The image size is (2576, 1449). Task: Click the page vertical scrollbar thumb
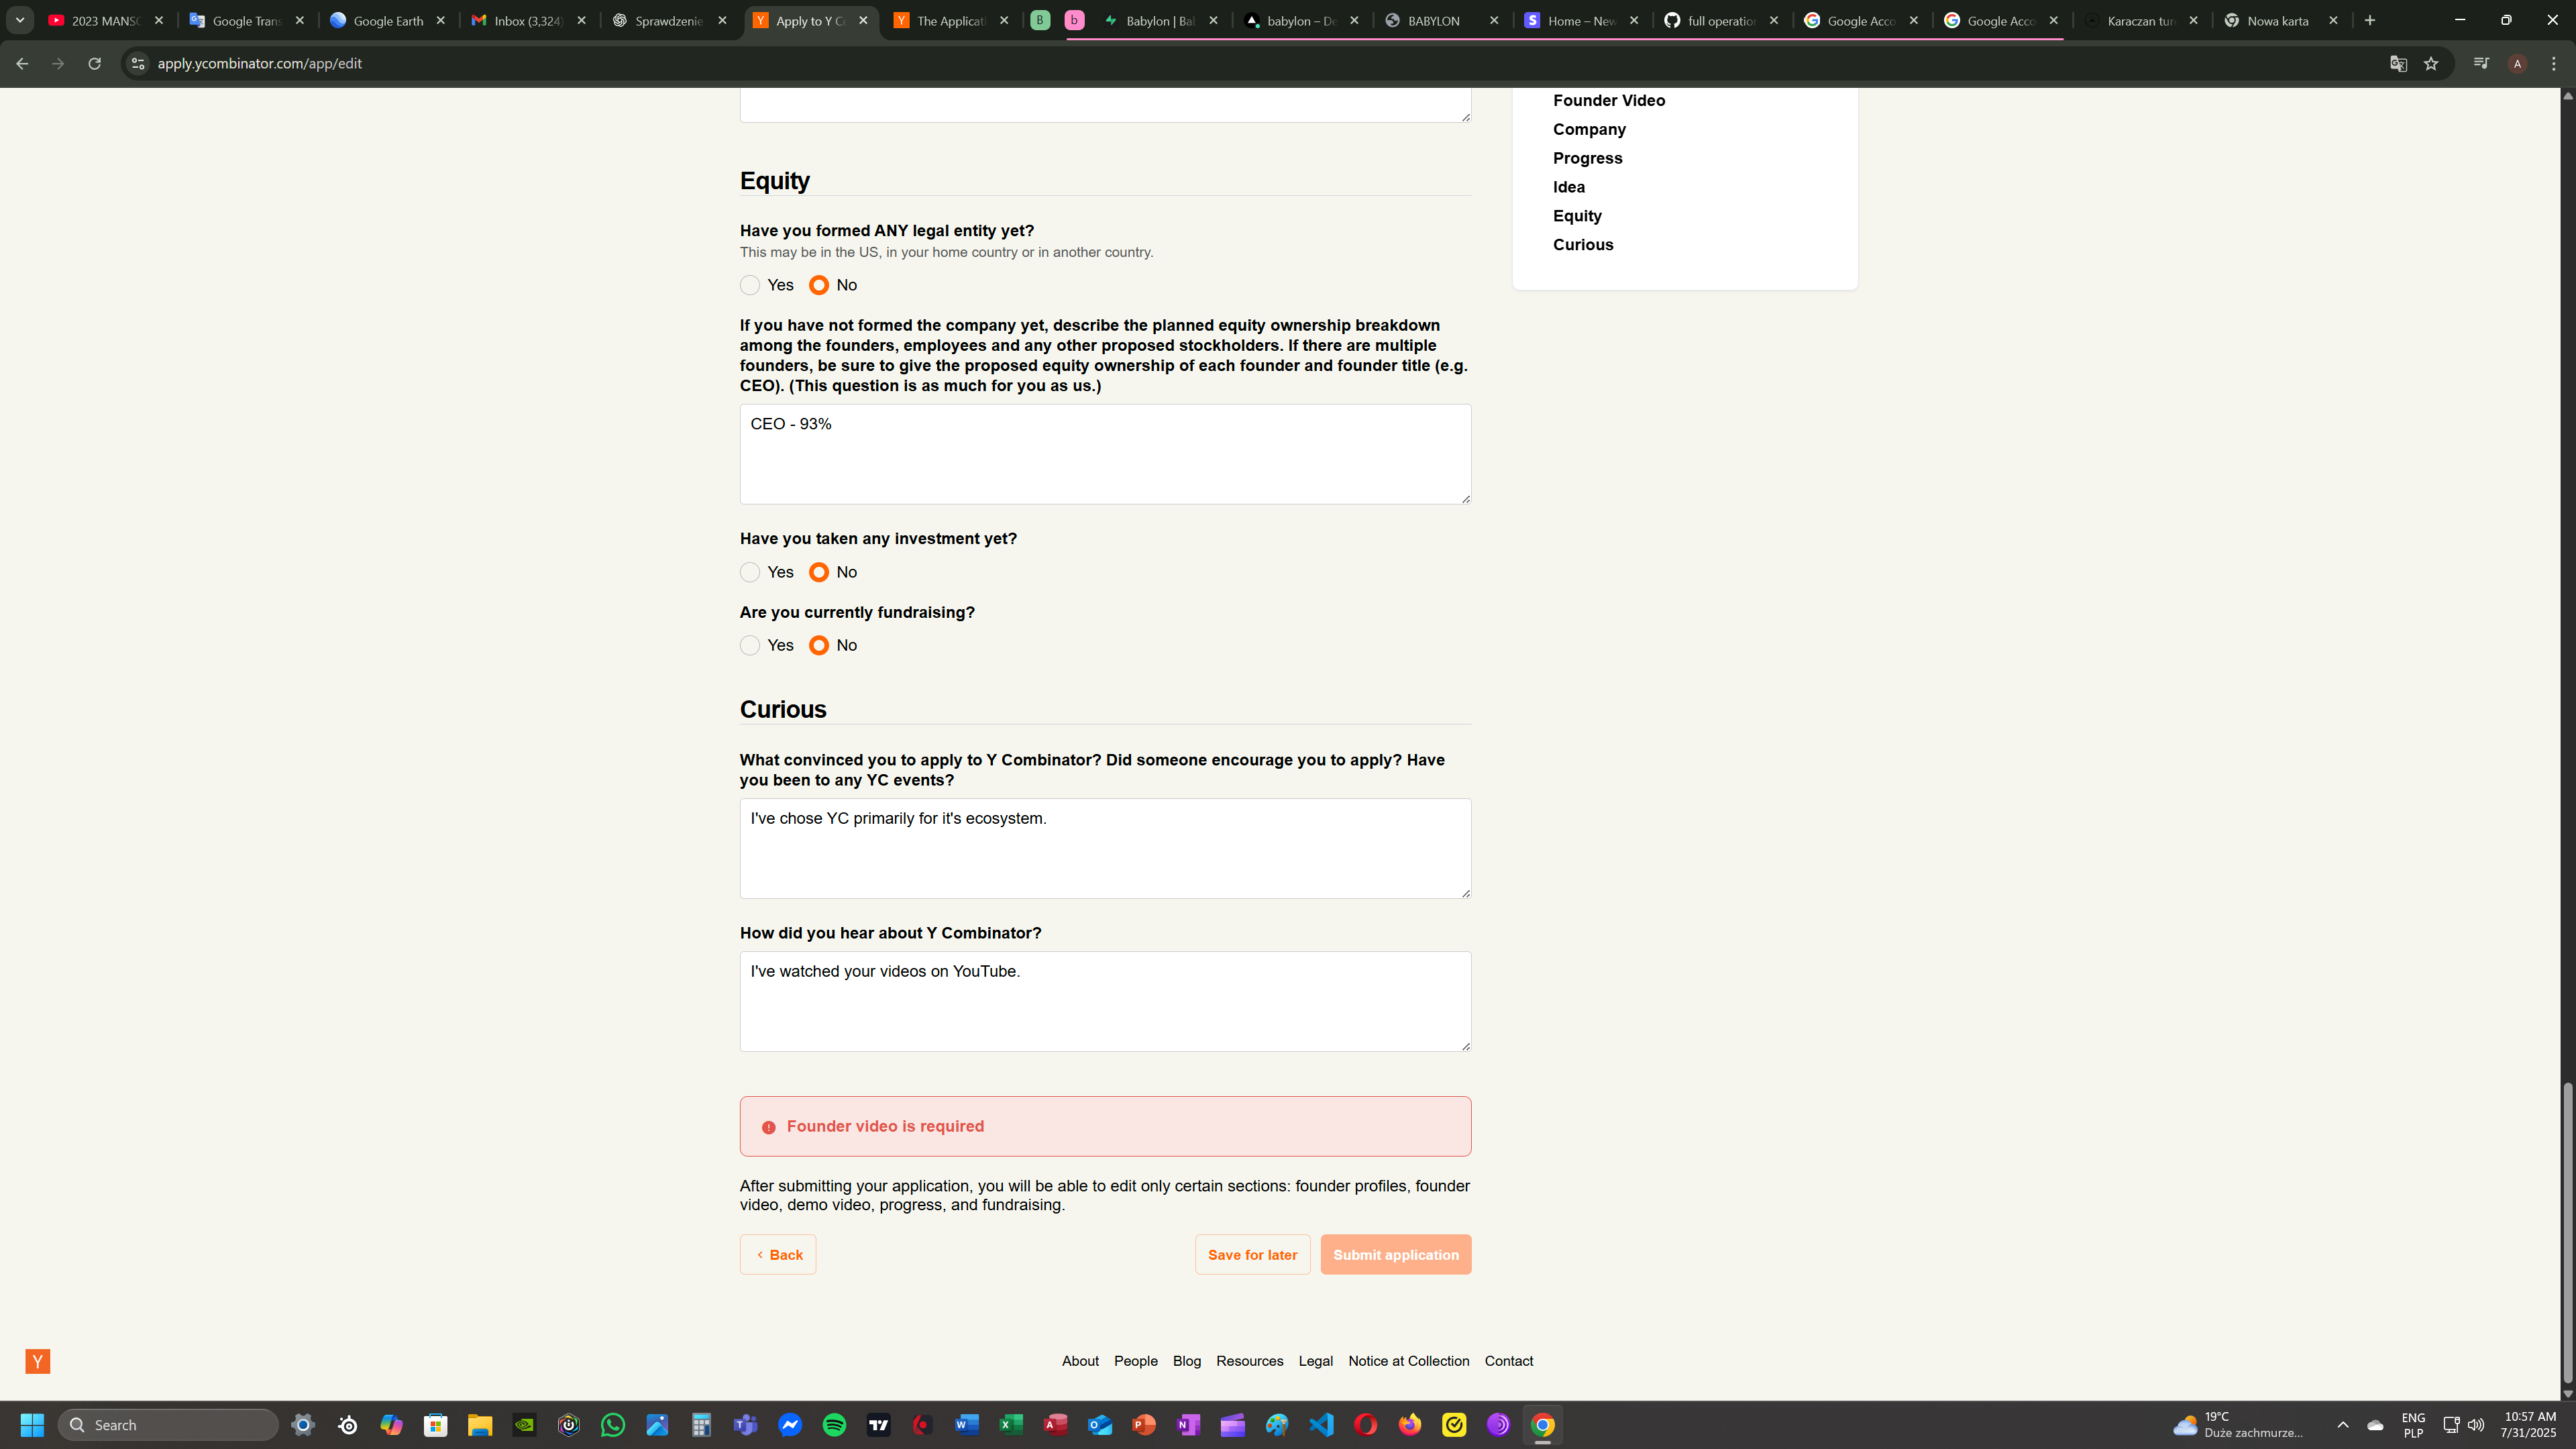tap(2567, 1232)
